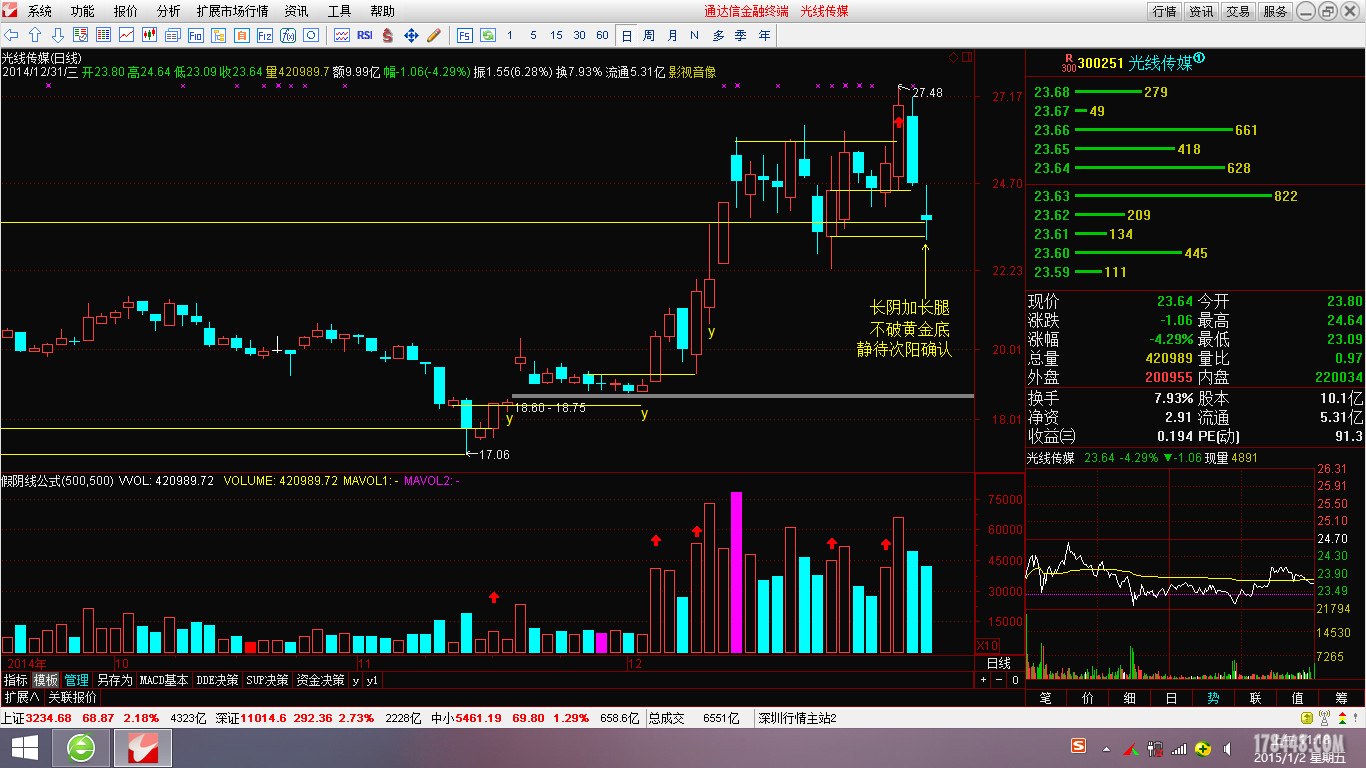Click the minus zoom button beside 日线
The height and width of the screenshot is (768, 1366).
(x=998, y=680)
